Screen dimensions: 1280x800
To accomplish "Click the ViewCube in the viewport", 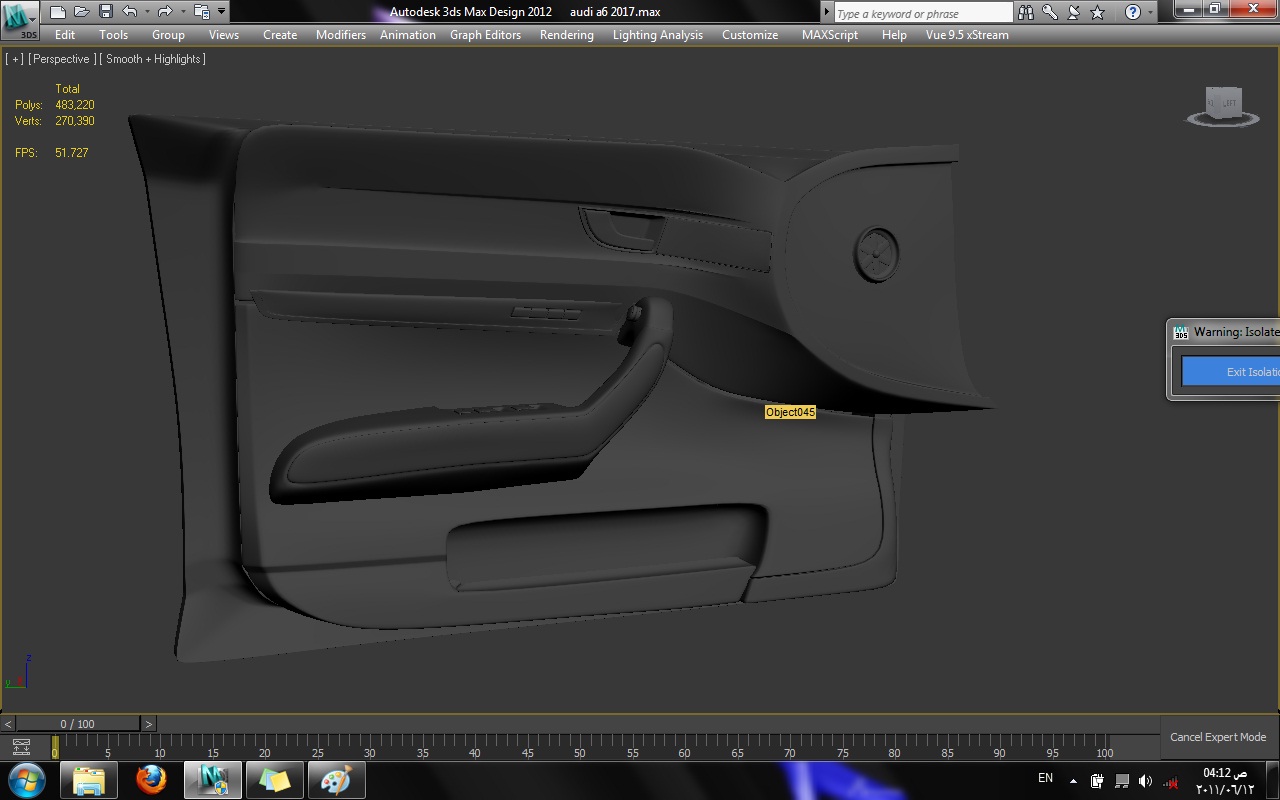I will 1222,105.
